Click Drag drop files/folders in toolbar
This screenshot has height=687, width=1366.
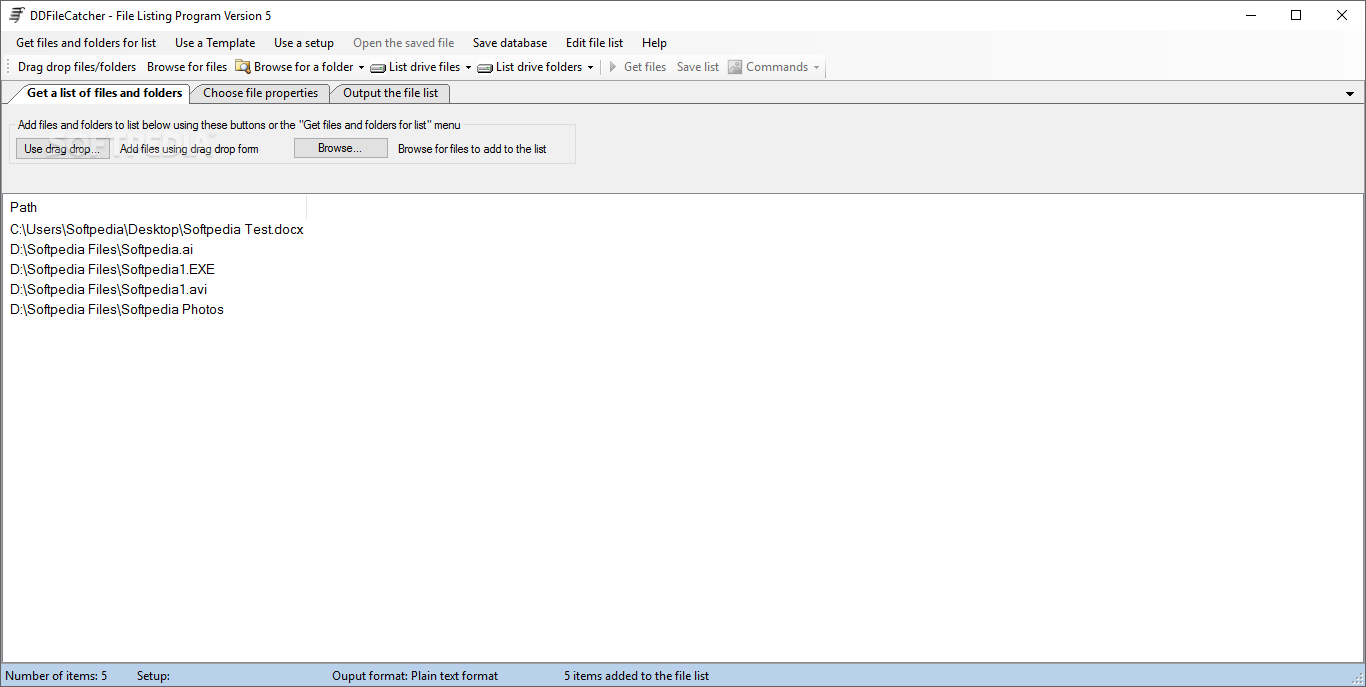pyautogui.click(x=77, y=67)
